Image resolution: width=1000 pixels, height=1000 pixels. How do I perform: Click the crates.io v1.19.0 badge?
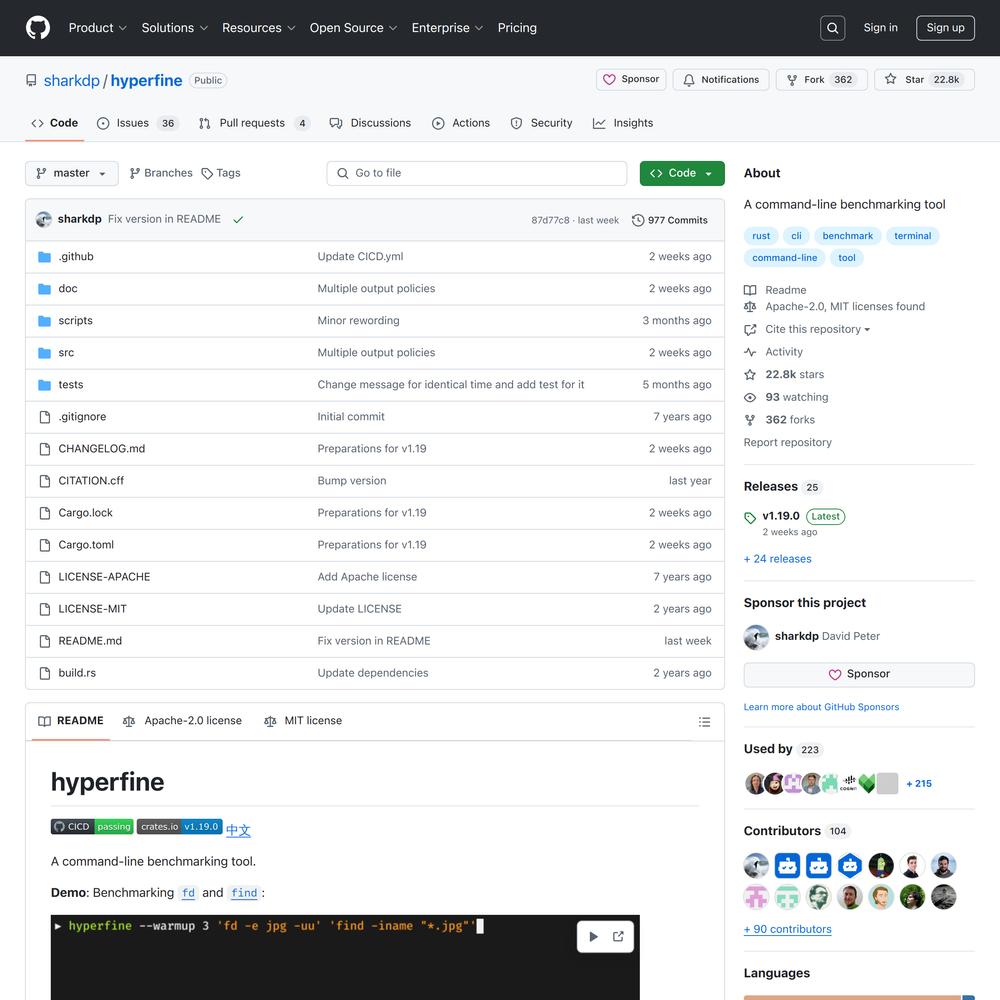(179, 827)
